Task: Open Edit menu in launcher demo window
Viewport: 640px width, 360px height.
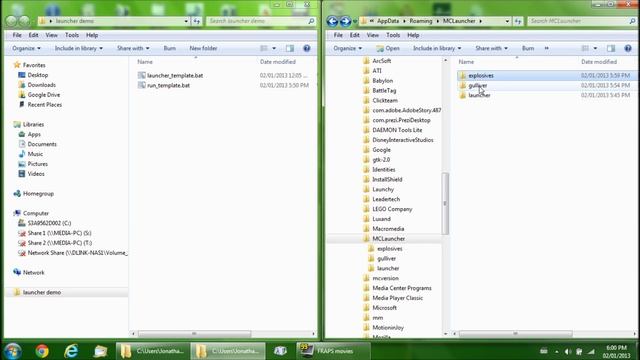Action: point(33,35)
